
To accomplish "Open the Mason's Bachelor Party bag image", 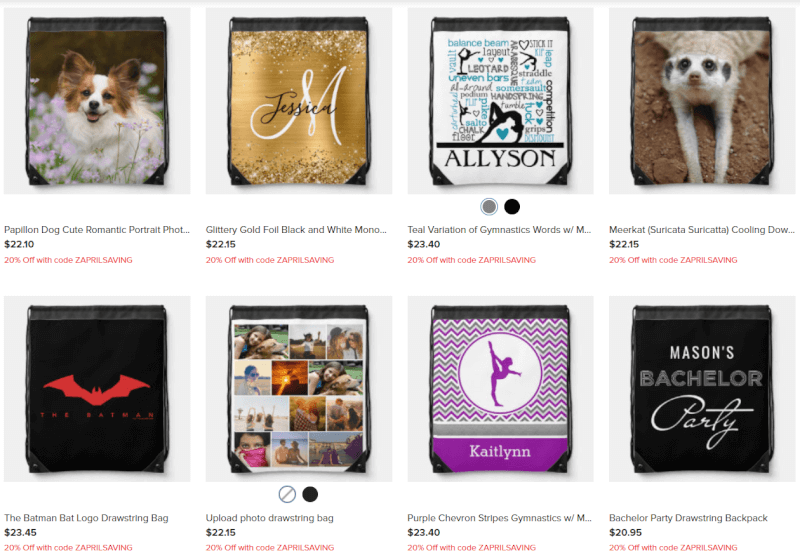I will tap(702, 389).
